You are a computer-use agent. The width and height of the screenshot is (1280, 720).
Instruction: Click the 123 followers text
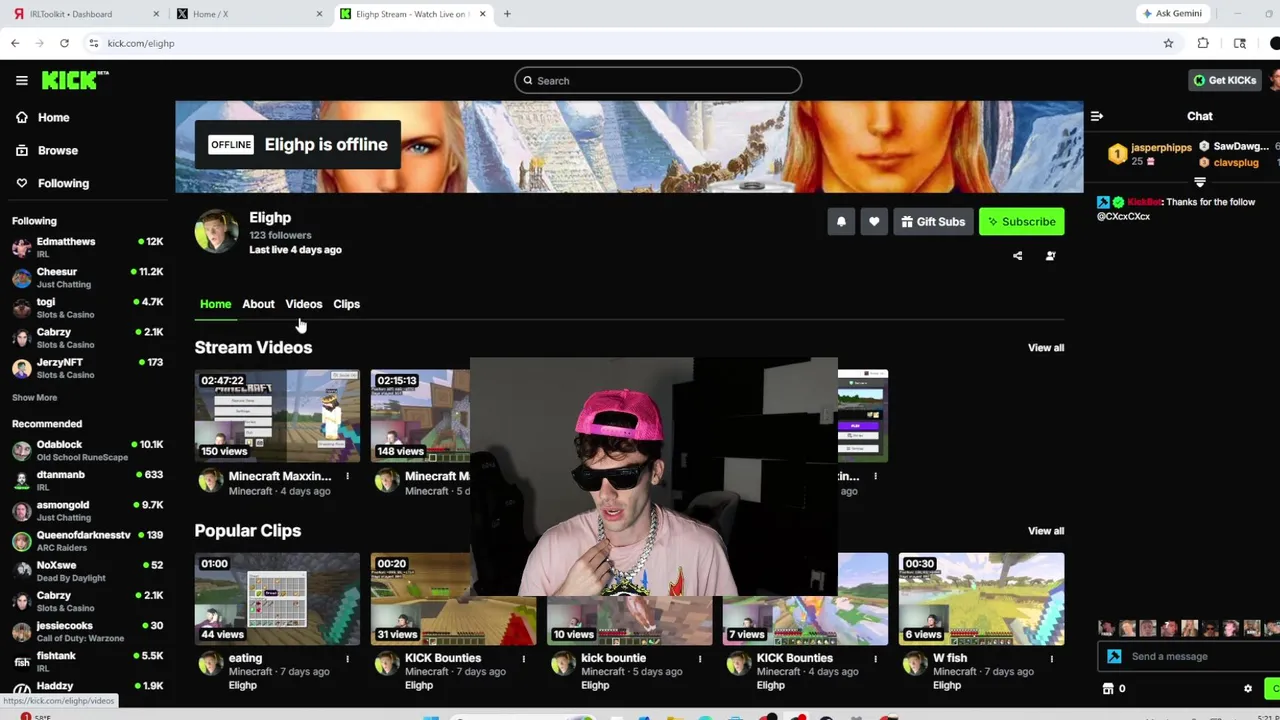[280, 235]
